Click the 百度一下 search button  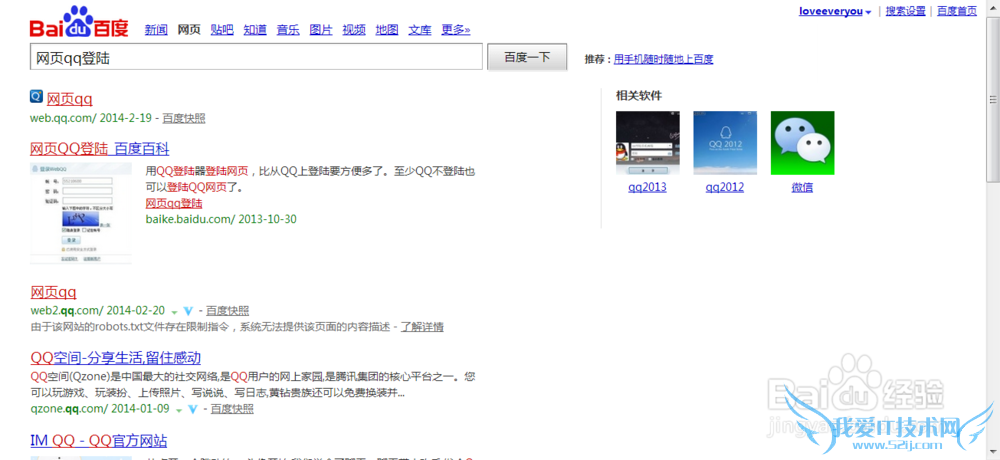point(527,57)
